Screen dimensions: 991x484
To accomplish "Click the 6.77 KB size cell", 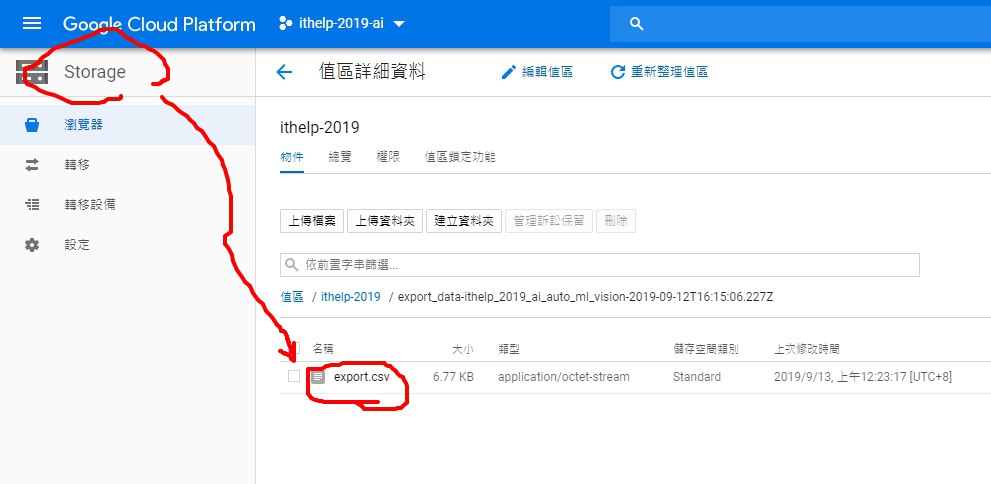I will (x=453, y=377).
